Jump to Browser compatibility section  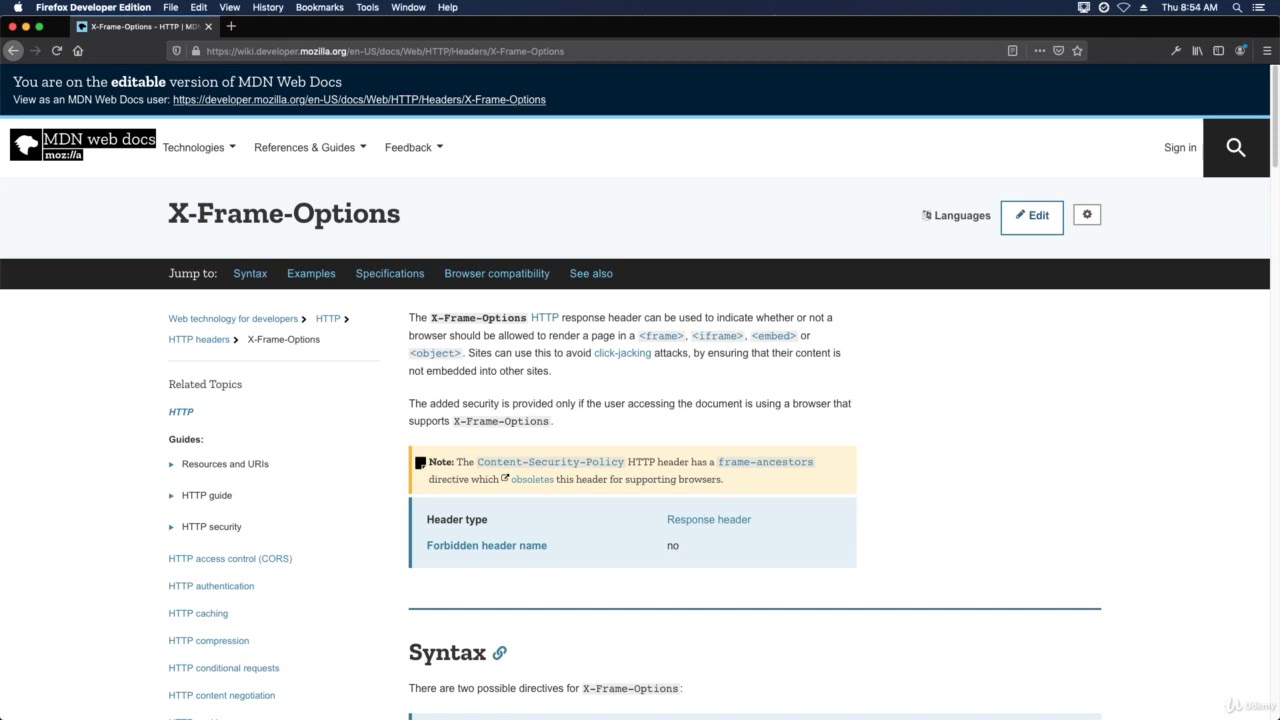pyautogui.click(x=497, y=274)
